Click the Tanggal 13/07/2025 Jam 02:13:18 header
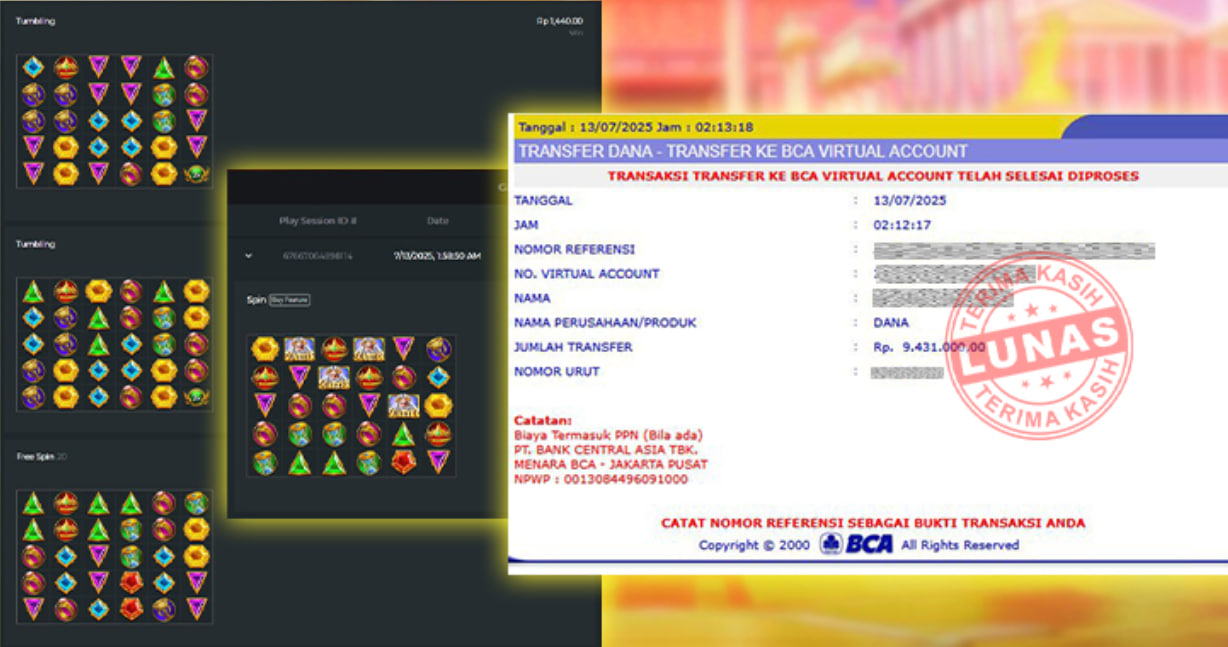Image resolution: width=1228 pixels, height=647 pixels. (636, 127)
